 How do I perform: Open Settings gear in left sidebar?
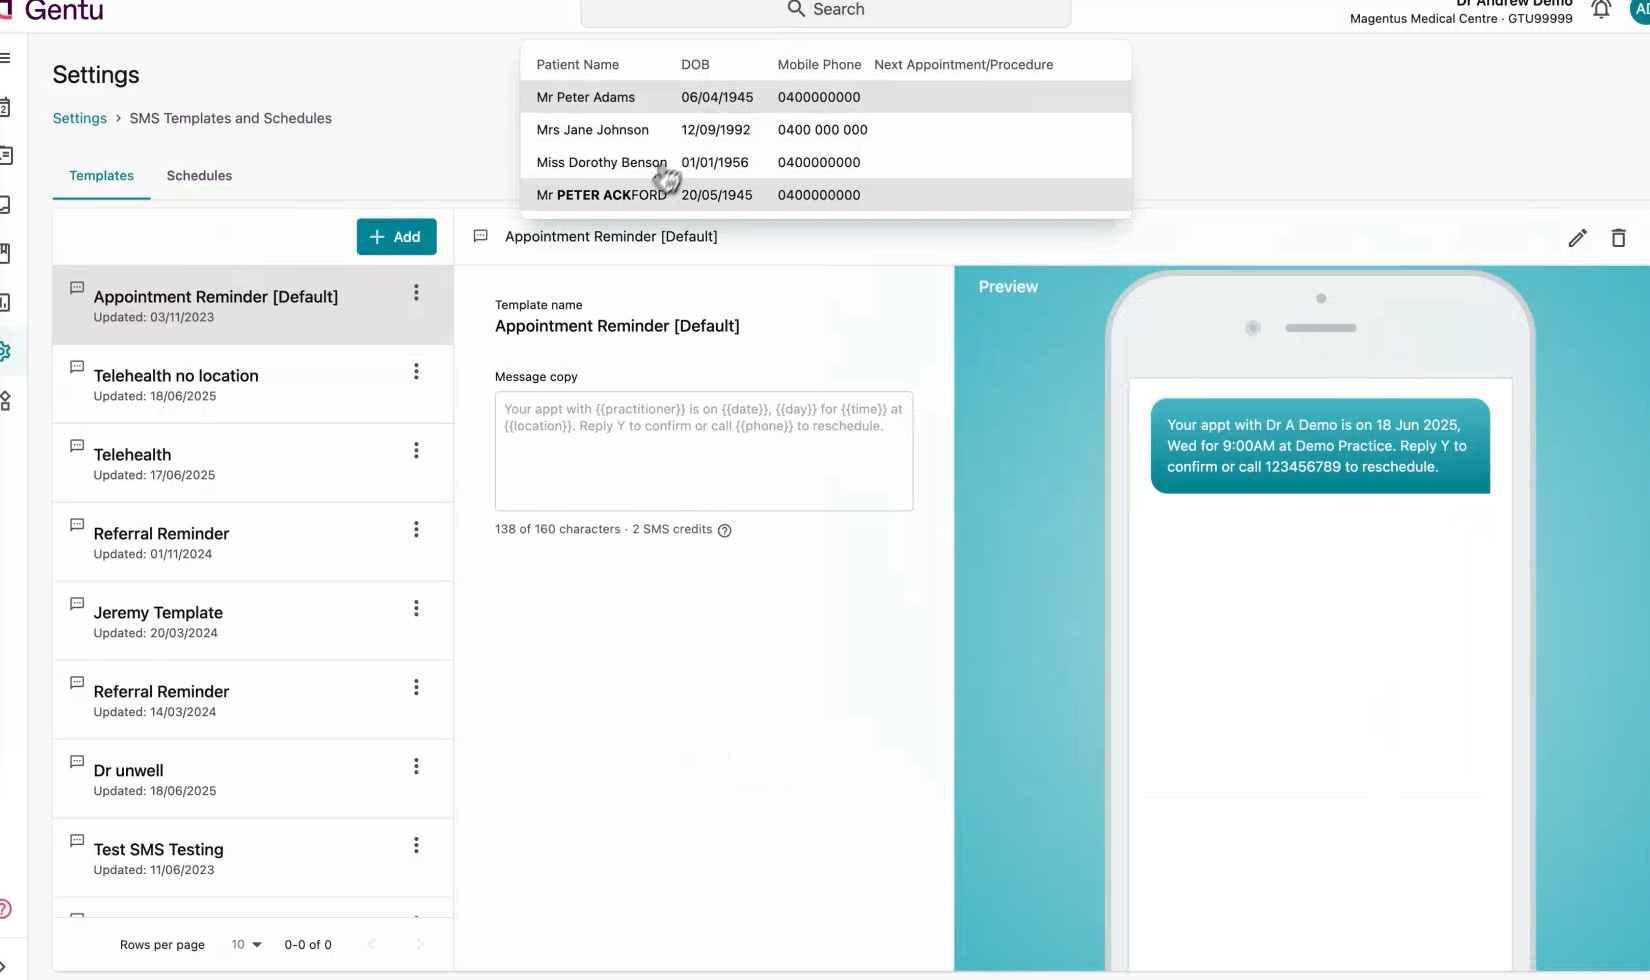point(5,351)
